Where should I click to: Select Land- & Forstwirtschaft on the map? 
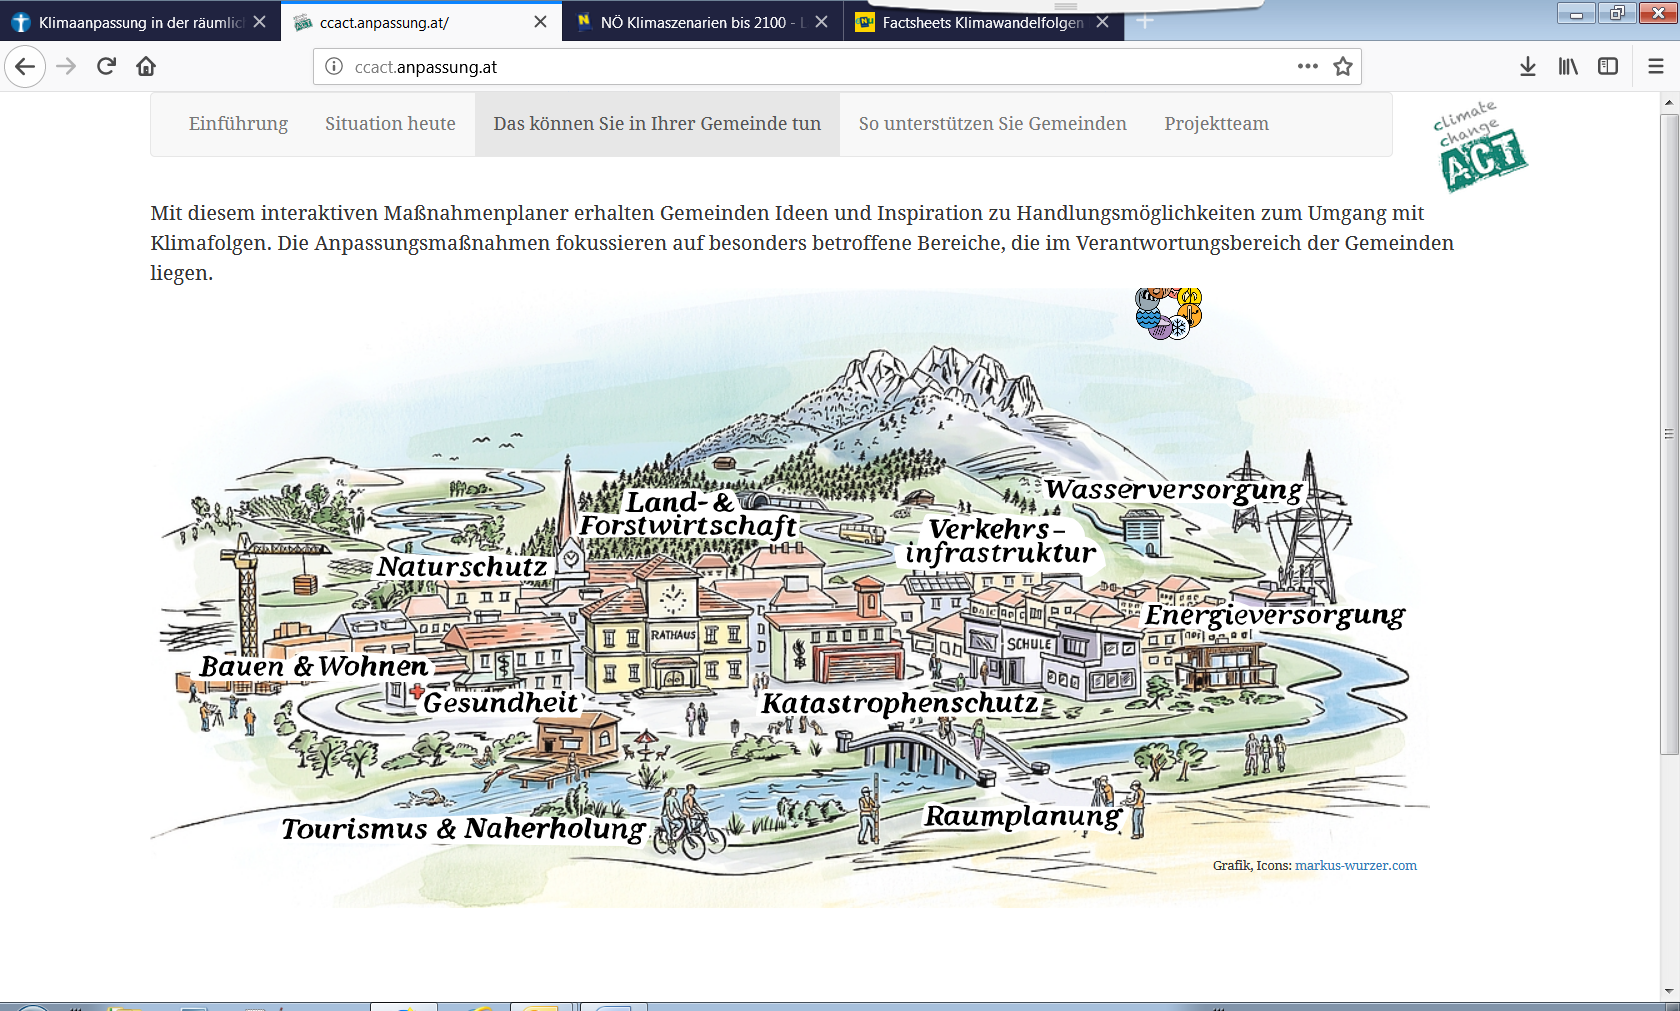click(688, 514)
